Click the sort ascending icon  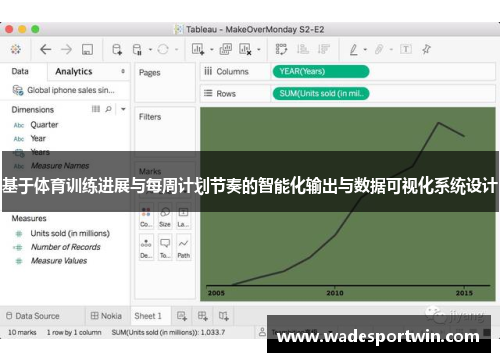coord(303,49)
